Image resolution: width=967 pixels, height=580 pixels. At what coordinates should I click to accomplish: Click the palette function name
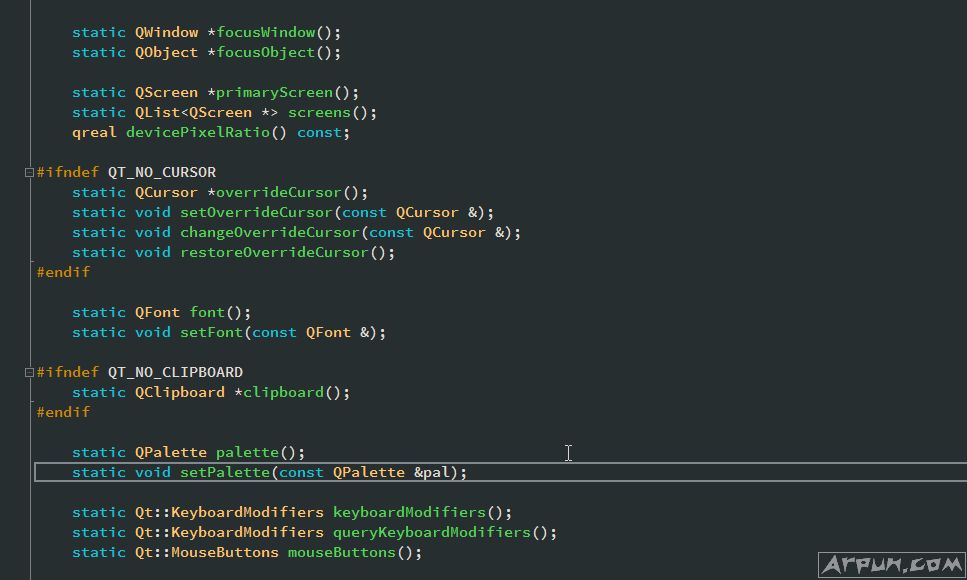click(x=247, y=452)
